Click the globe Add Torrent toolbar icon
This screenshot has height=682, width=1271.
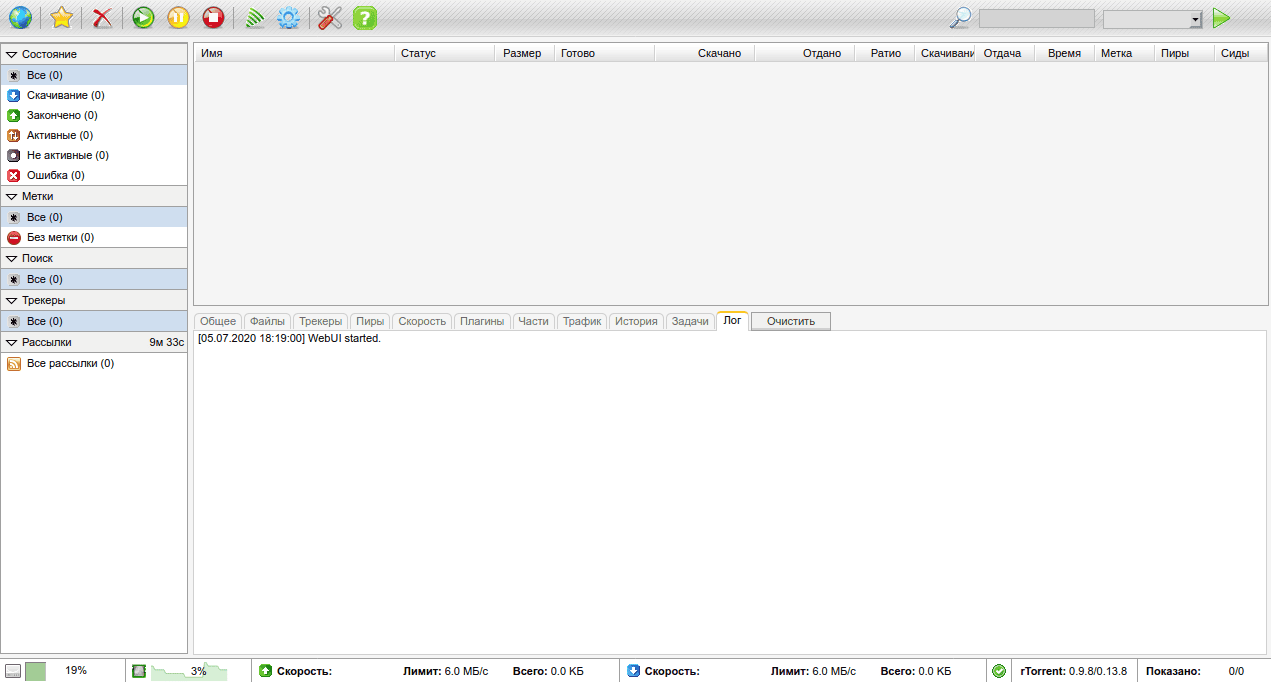(20, 17)
